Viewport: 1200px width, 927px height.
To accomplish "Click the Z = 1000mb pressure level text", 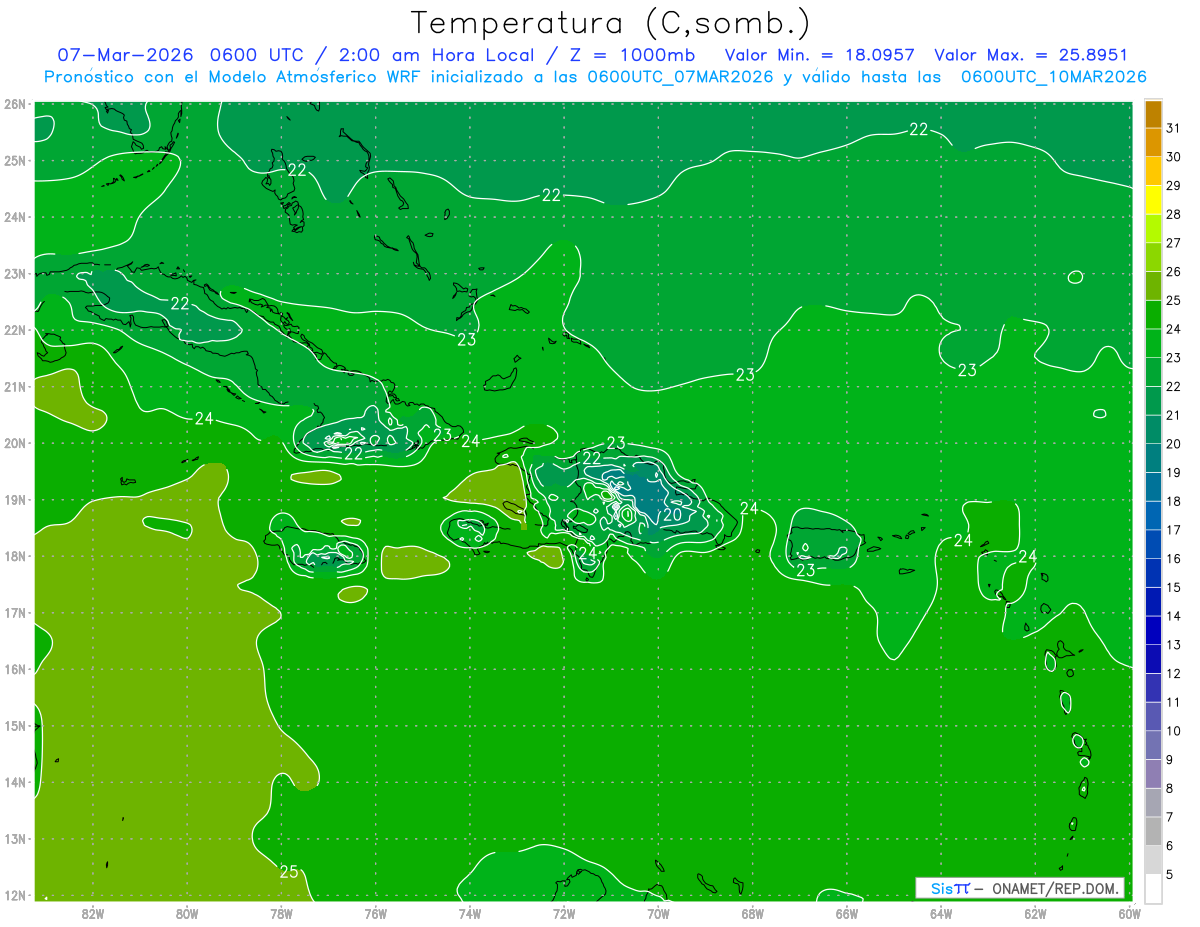I will pos(632,55).
